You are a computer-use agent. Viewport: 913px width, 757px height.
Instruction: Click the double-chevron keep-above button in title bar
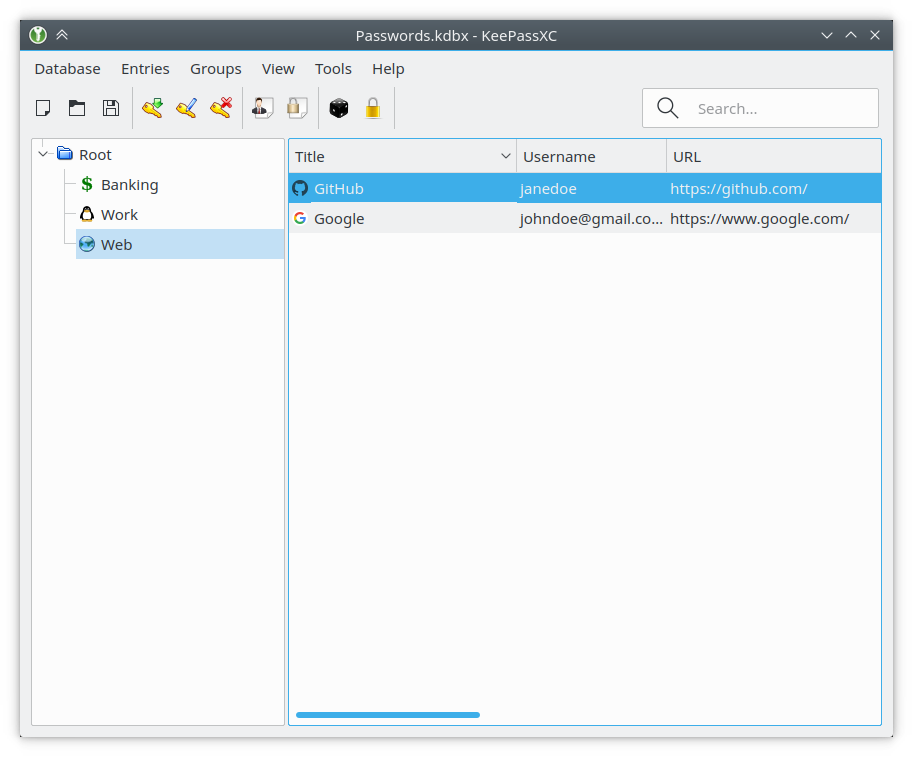click(62, 35)
